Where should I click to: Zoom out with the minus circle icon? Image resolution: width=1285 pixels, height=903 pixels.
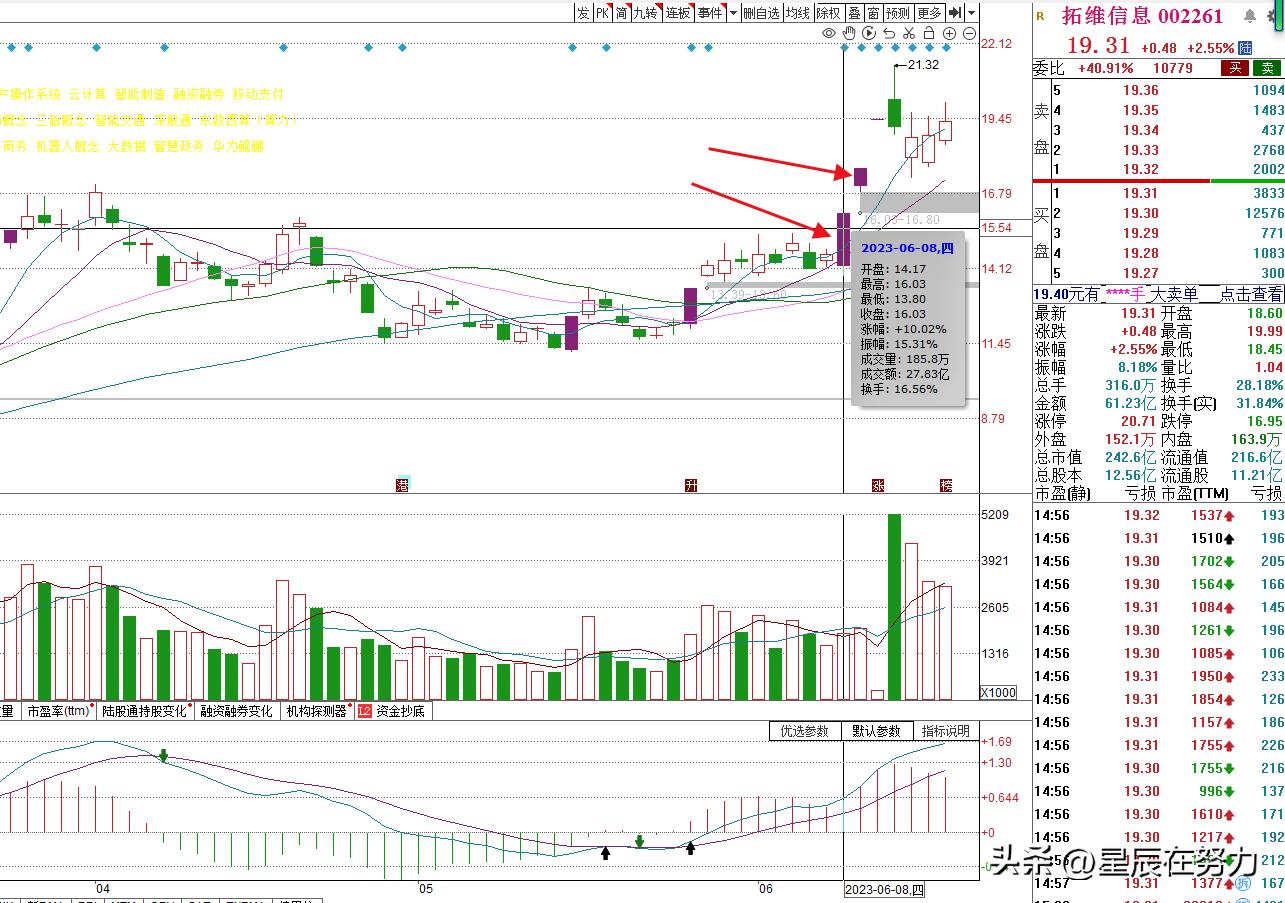tap(969, 34)
